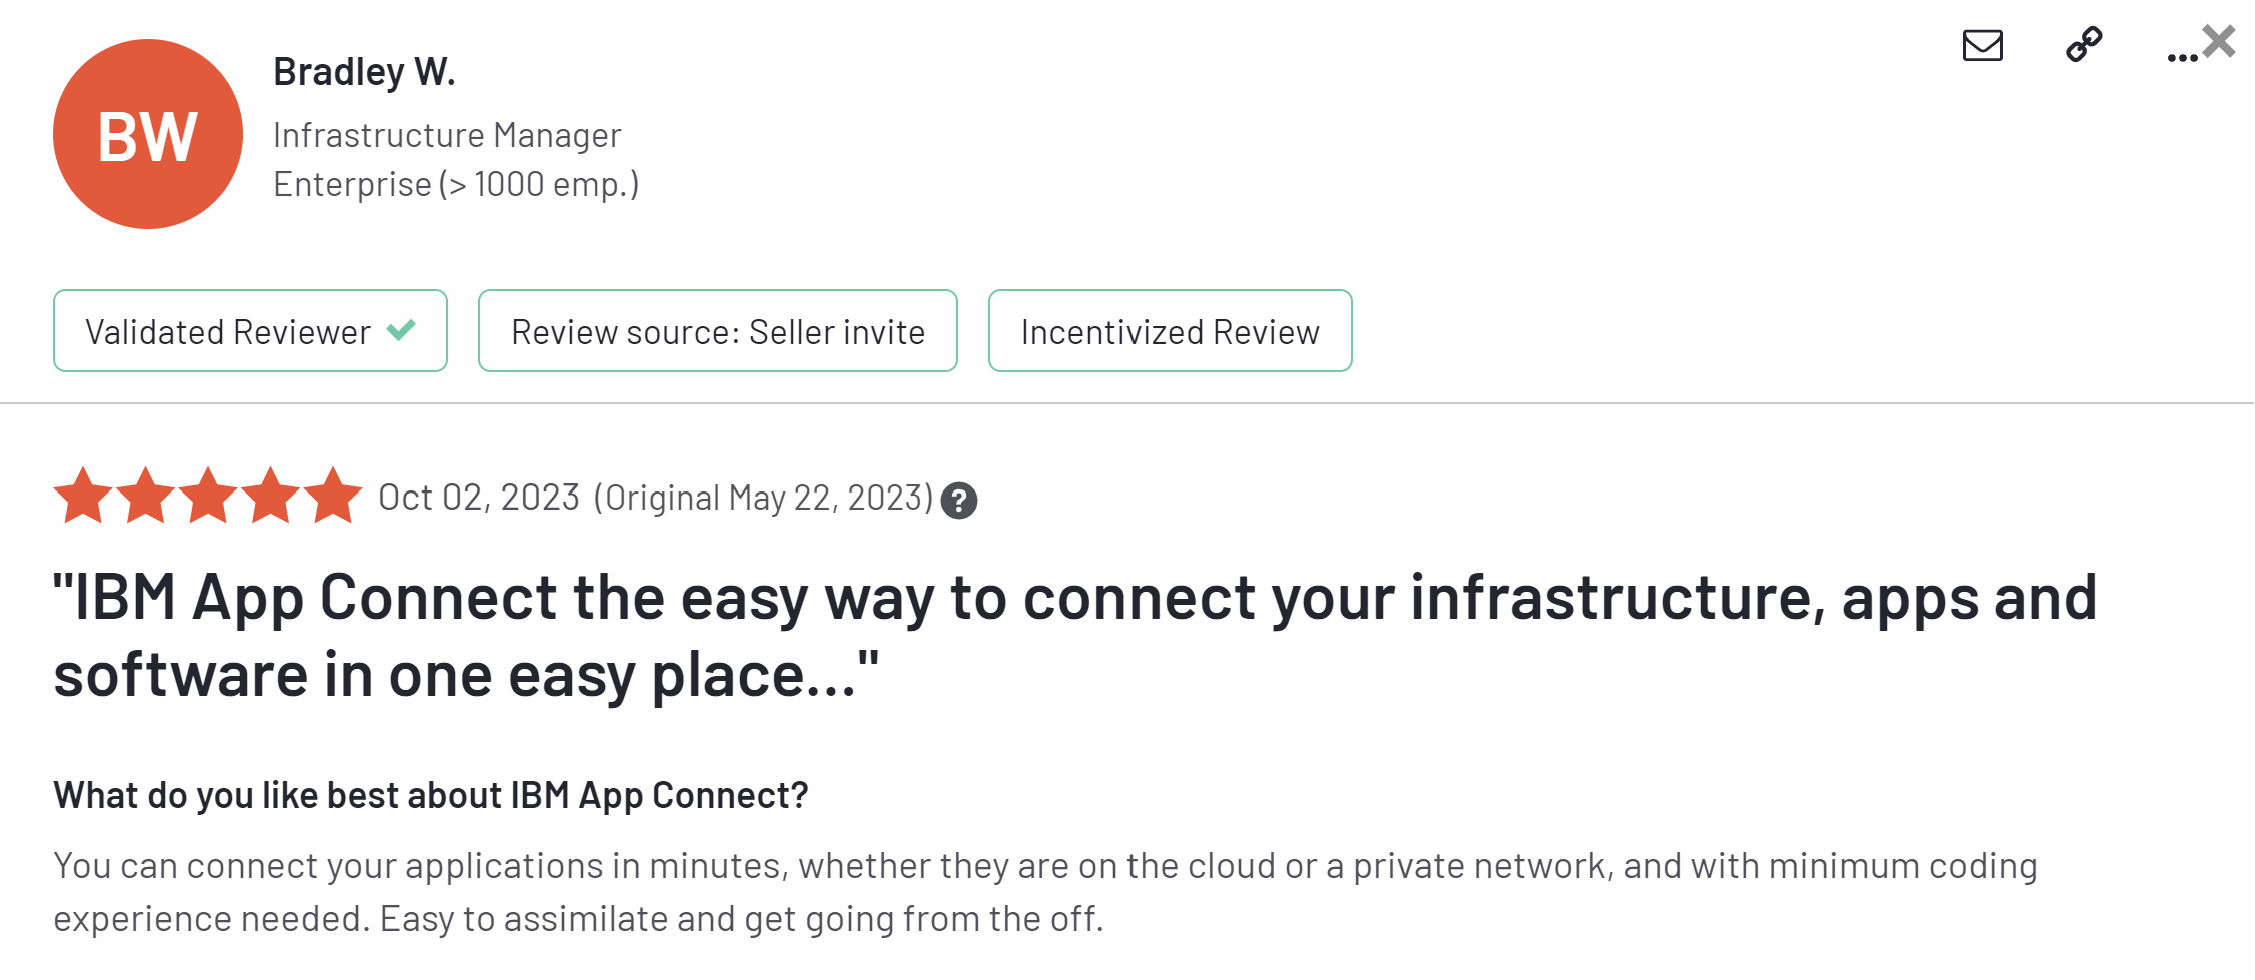Viewport: 2255px width, 980px height.
Task: Select the Review source: Seller invite badge
Action: click(x=717, y=331)
